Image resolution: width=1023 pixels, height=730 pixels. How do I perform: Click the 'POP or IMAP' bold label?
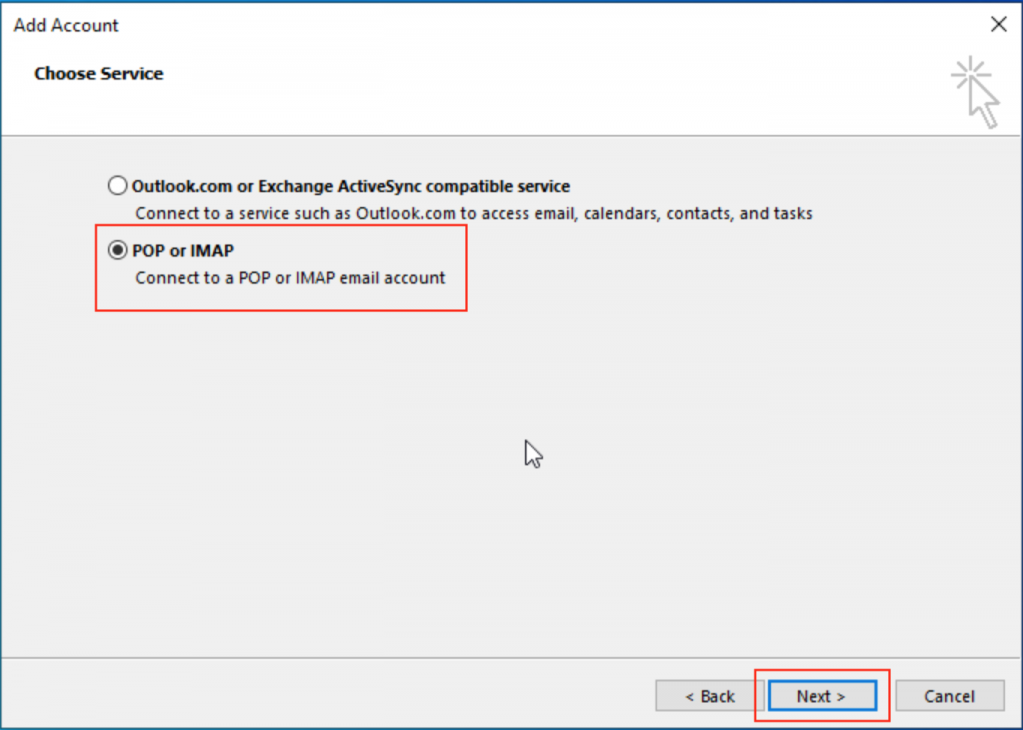point(182,251)
